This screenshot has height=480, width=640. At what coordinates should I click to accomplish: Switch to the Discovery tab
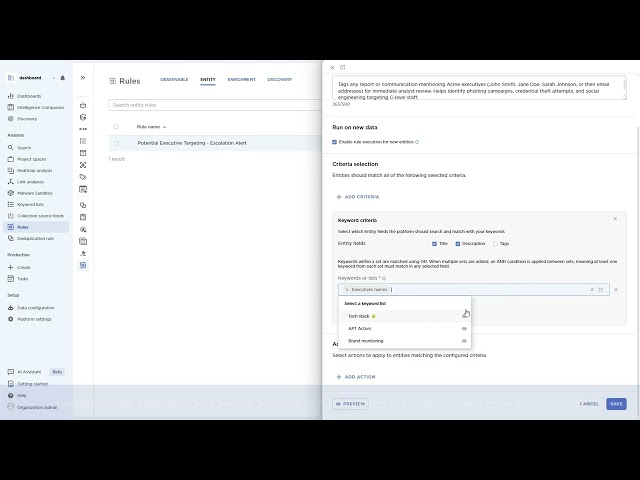click(x=280, y=79)
